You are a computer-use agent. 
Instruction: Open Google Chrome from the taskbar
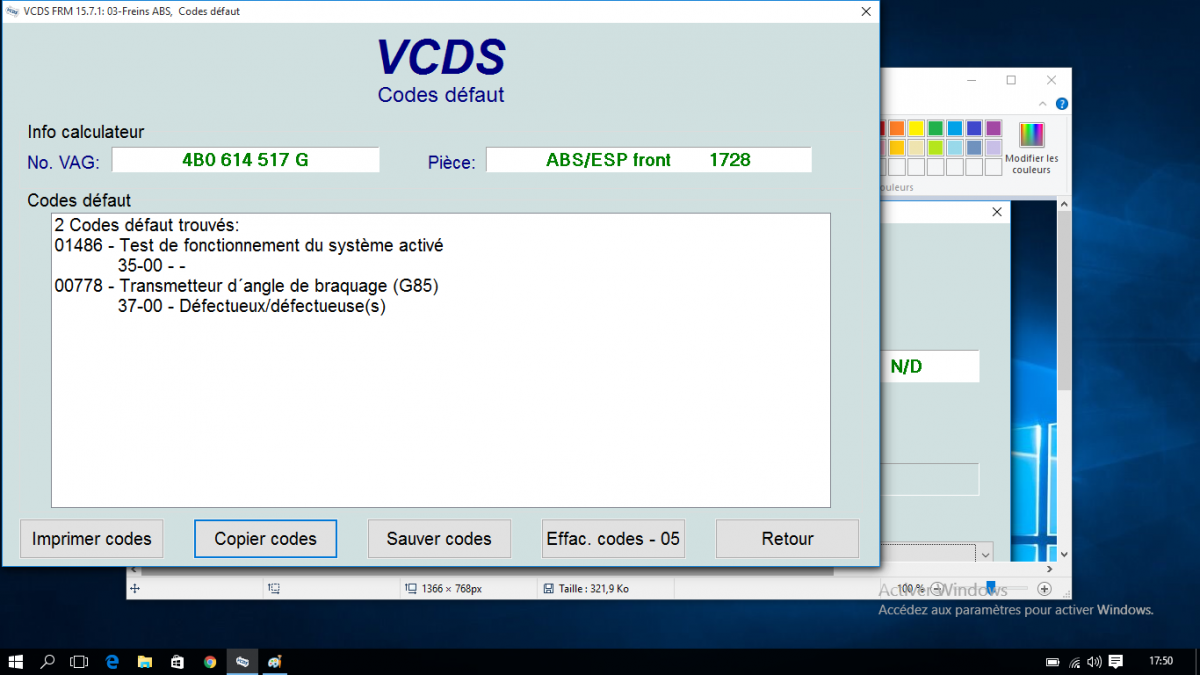point(210,661)
